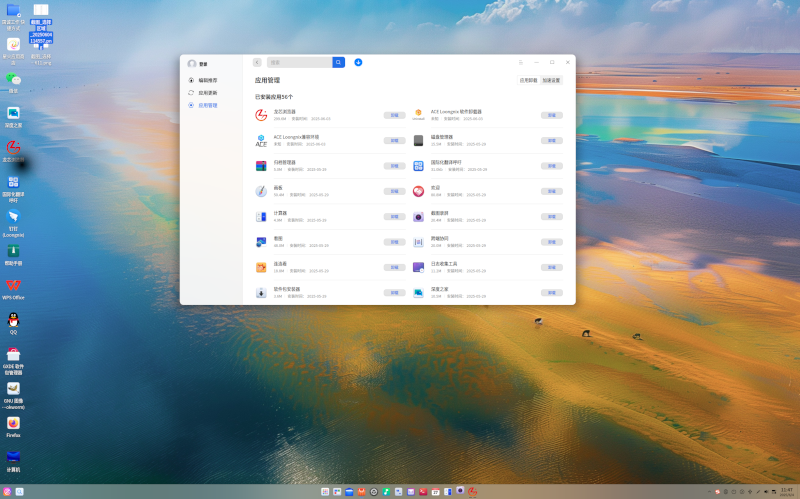Uninstall 日志收集工具 via its row button

click(552, 267)
